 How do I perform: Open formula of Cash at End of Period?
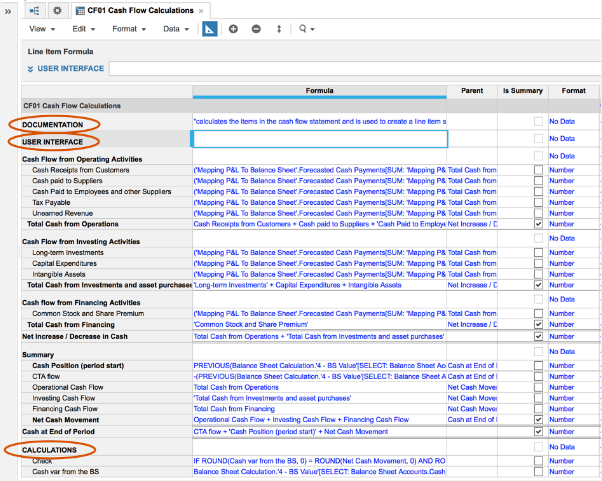coord(319,431)
